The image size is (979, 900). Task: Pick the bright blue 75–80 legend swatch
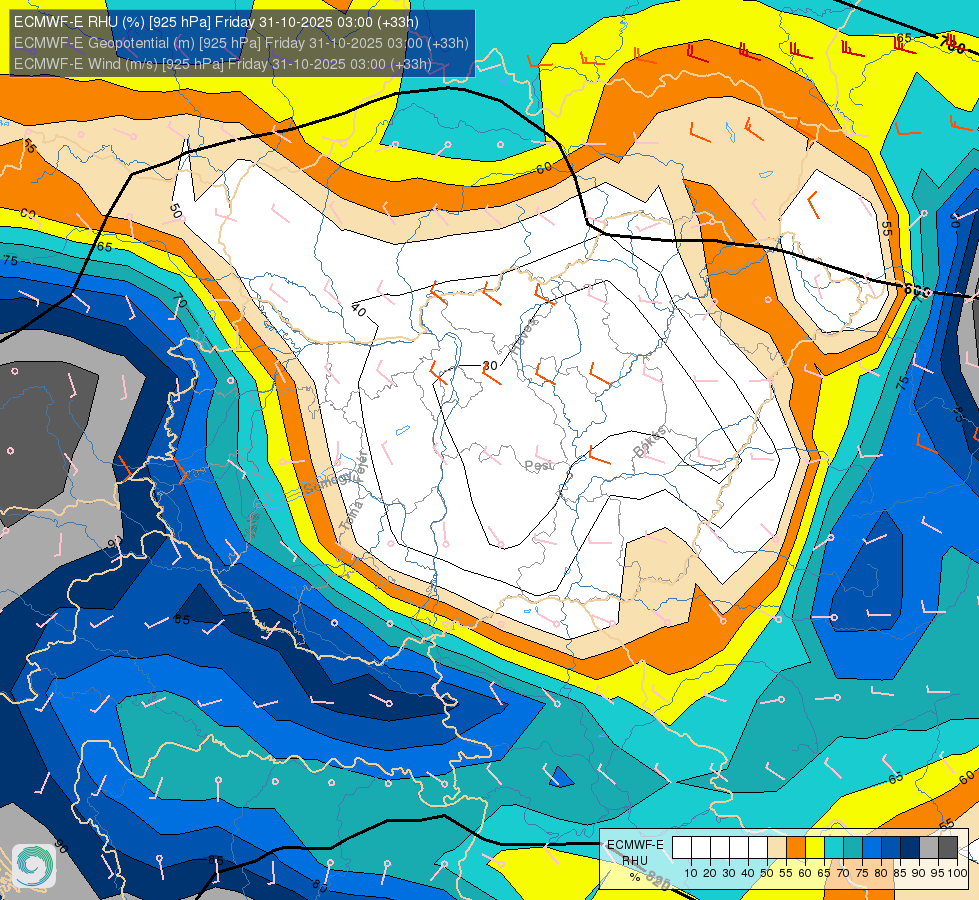tap(872, 847)
